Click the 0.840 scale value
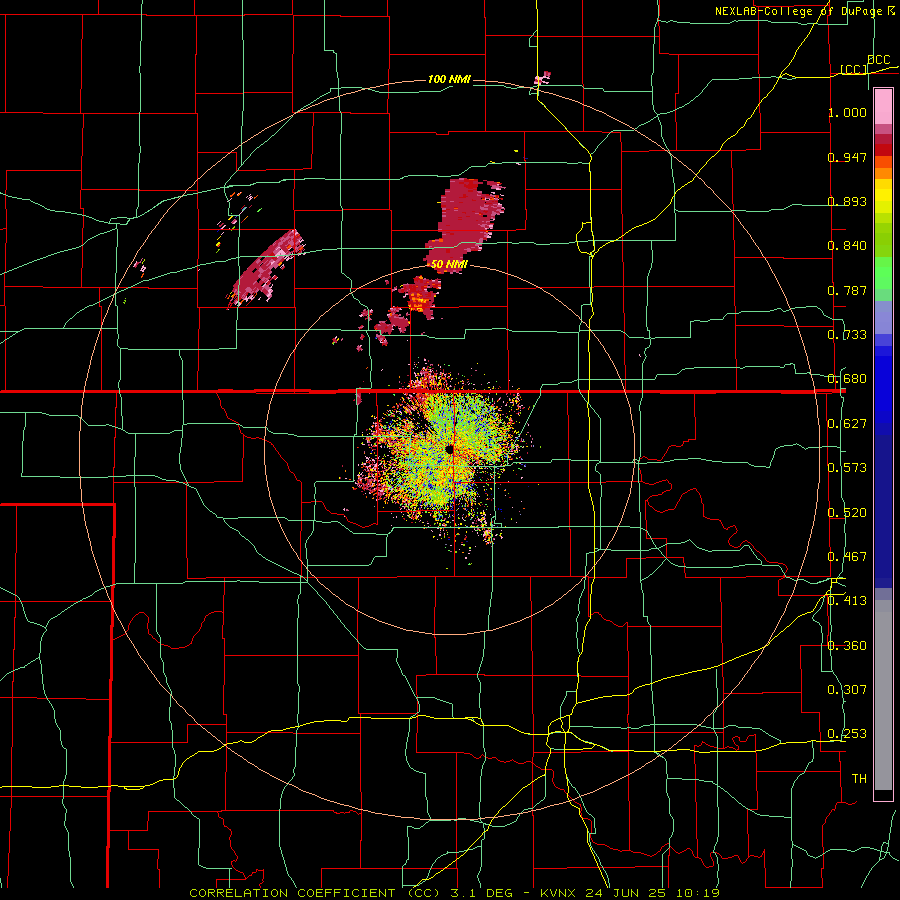Viewport: 900px width, 900px height. click(847, 246)
